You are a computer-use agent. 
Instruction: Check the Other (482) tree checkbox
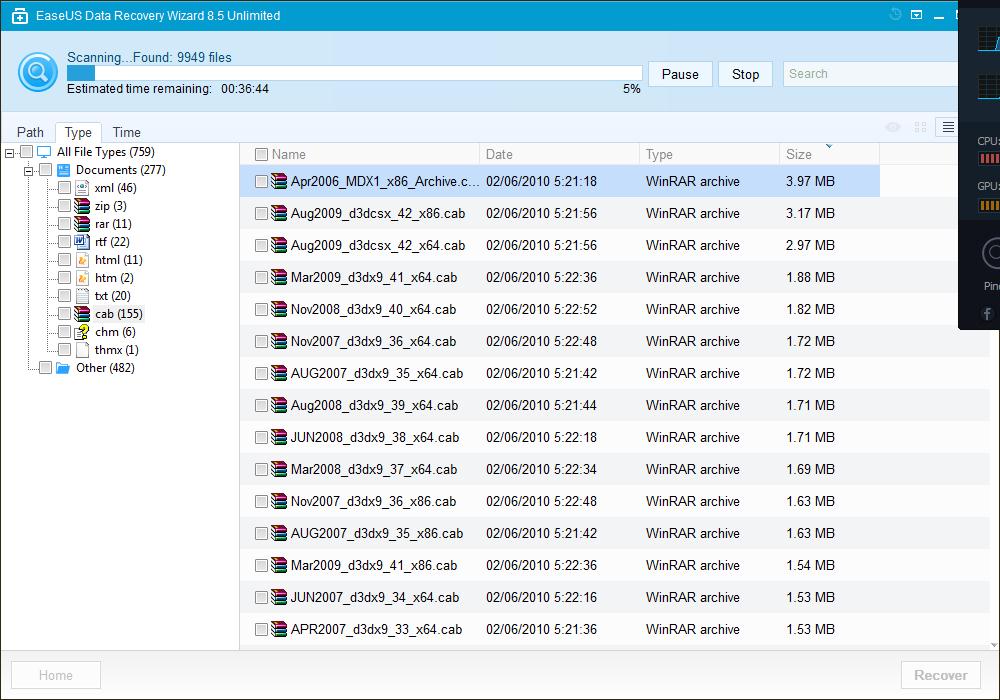point(45,368)
